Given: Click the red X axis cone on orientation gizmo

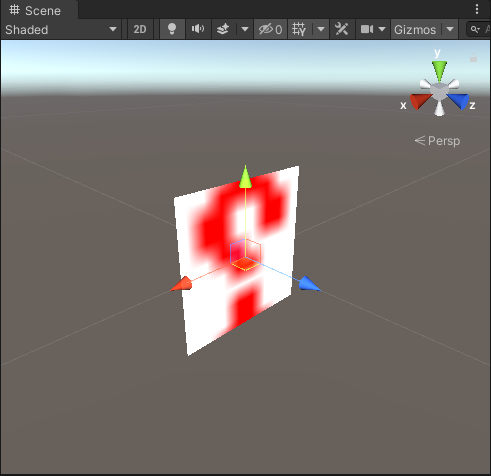Looking at the screenshot, I should click(420, 101).
